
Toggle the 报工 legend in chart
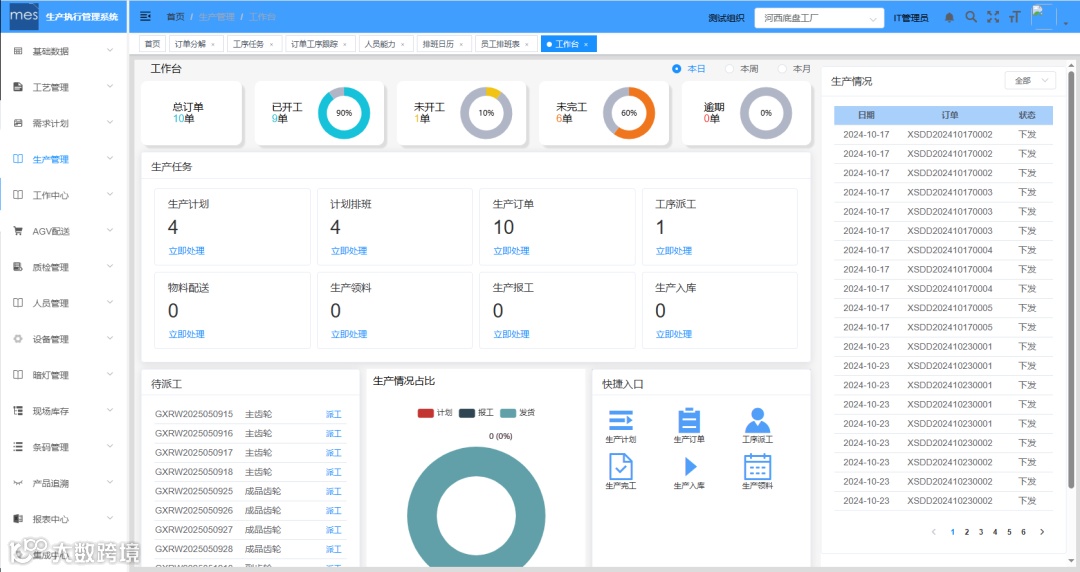point(476,413)
